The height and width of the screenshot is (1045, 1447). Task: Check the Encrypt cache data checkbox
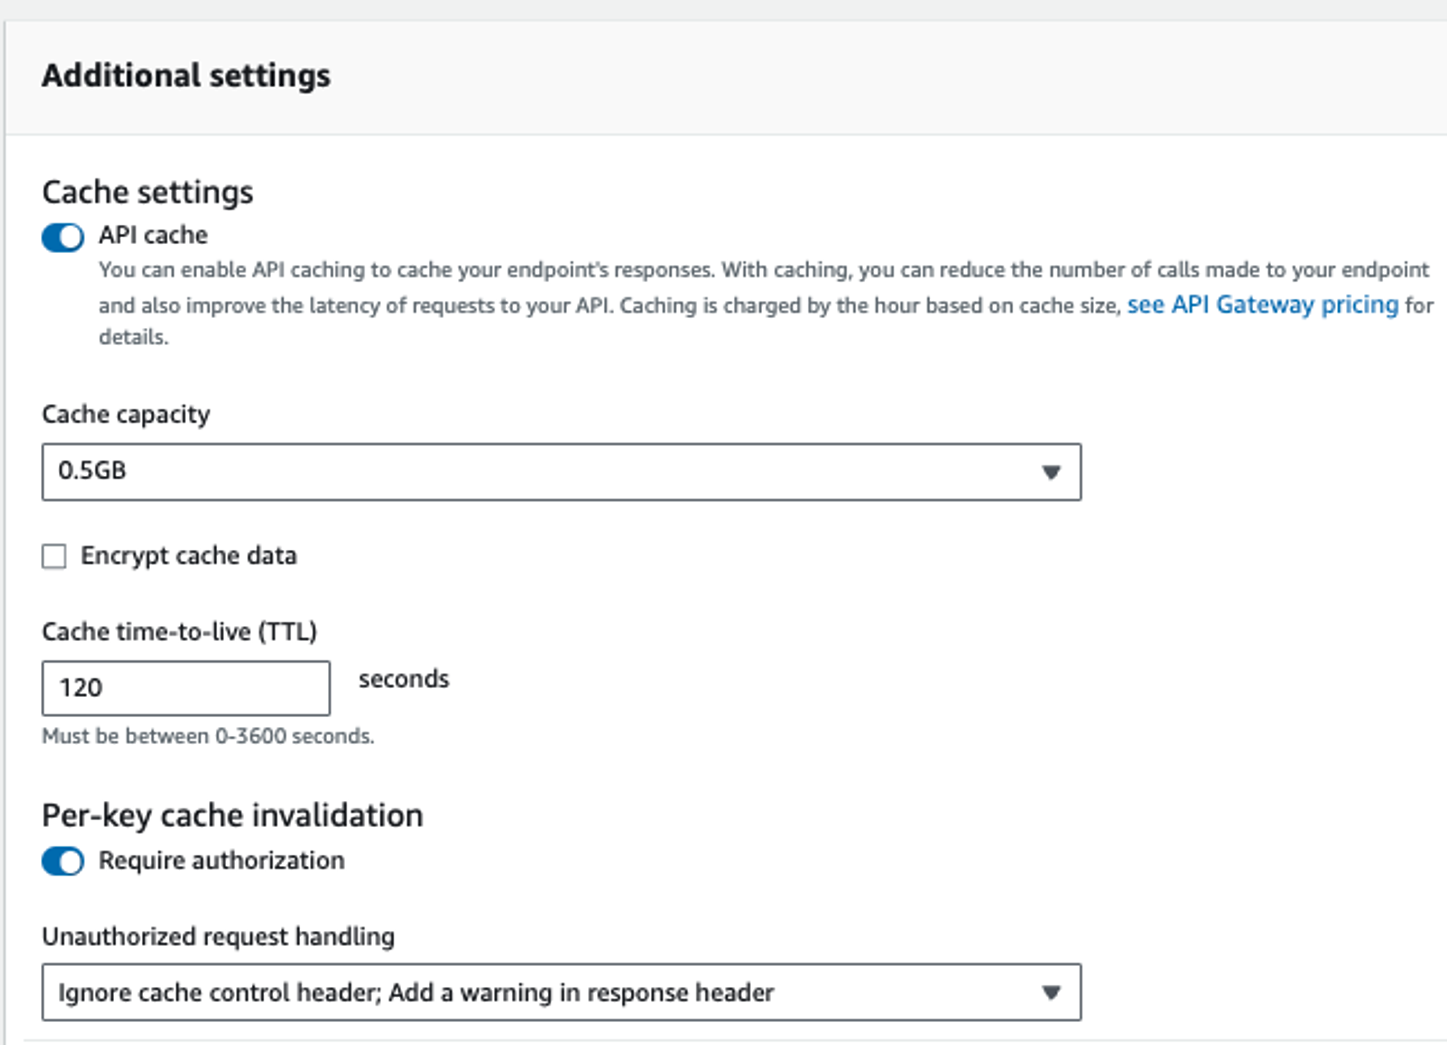click(x=54, y=556)
